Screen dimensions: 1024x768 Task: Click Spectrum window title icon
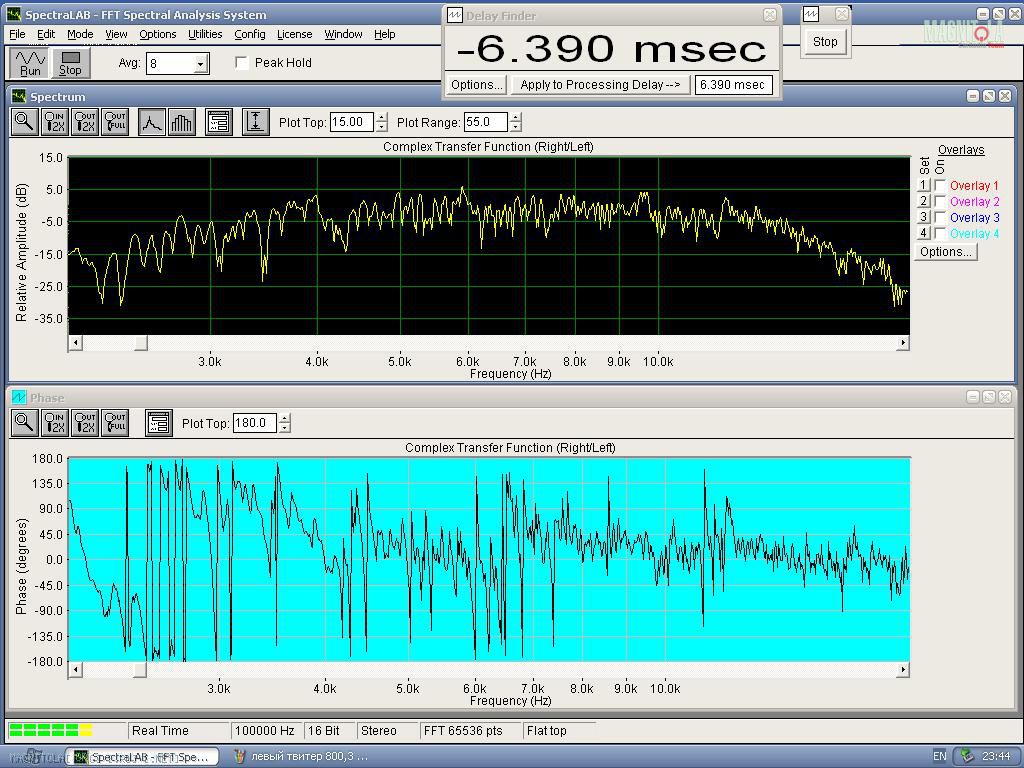click(19, 97)
